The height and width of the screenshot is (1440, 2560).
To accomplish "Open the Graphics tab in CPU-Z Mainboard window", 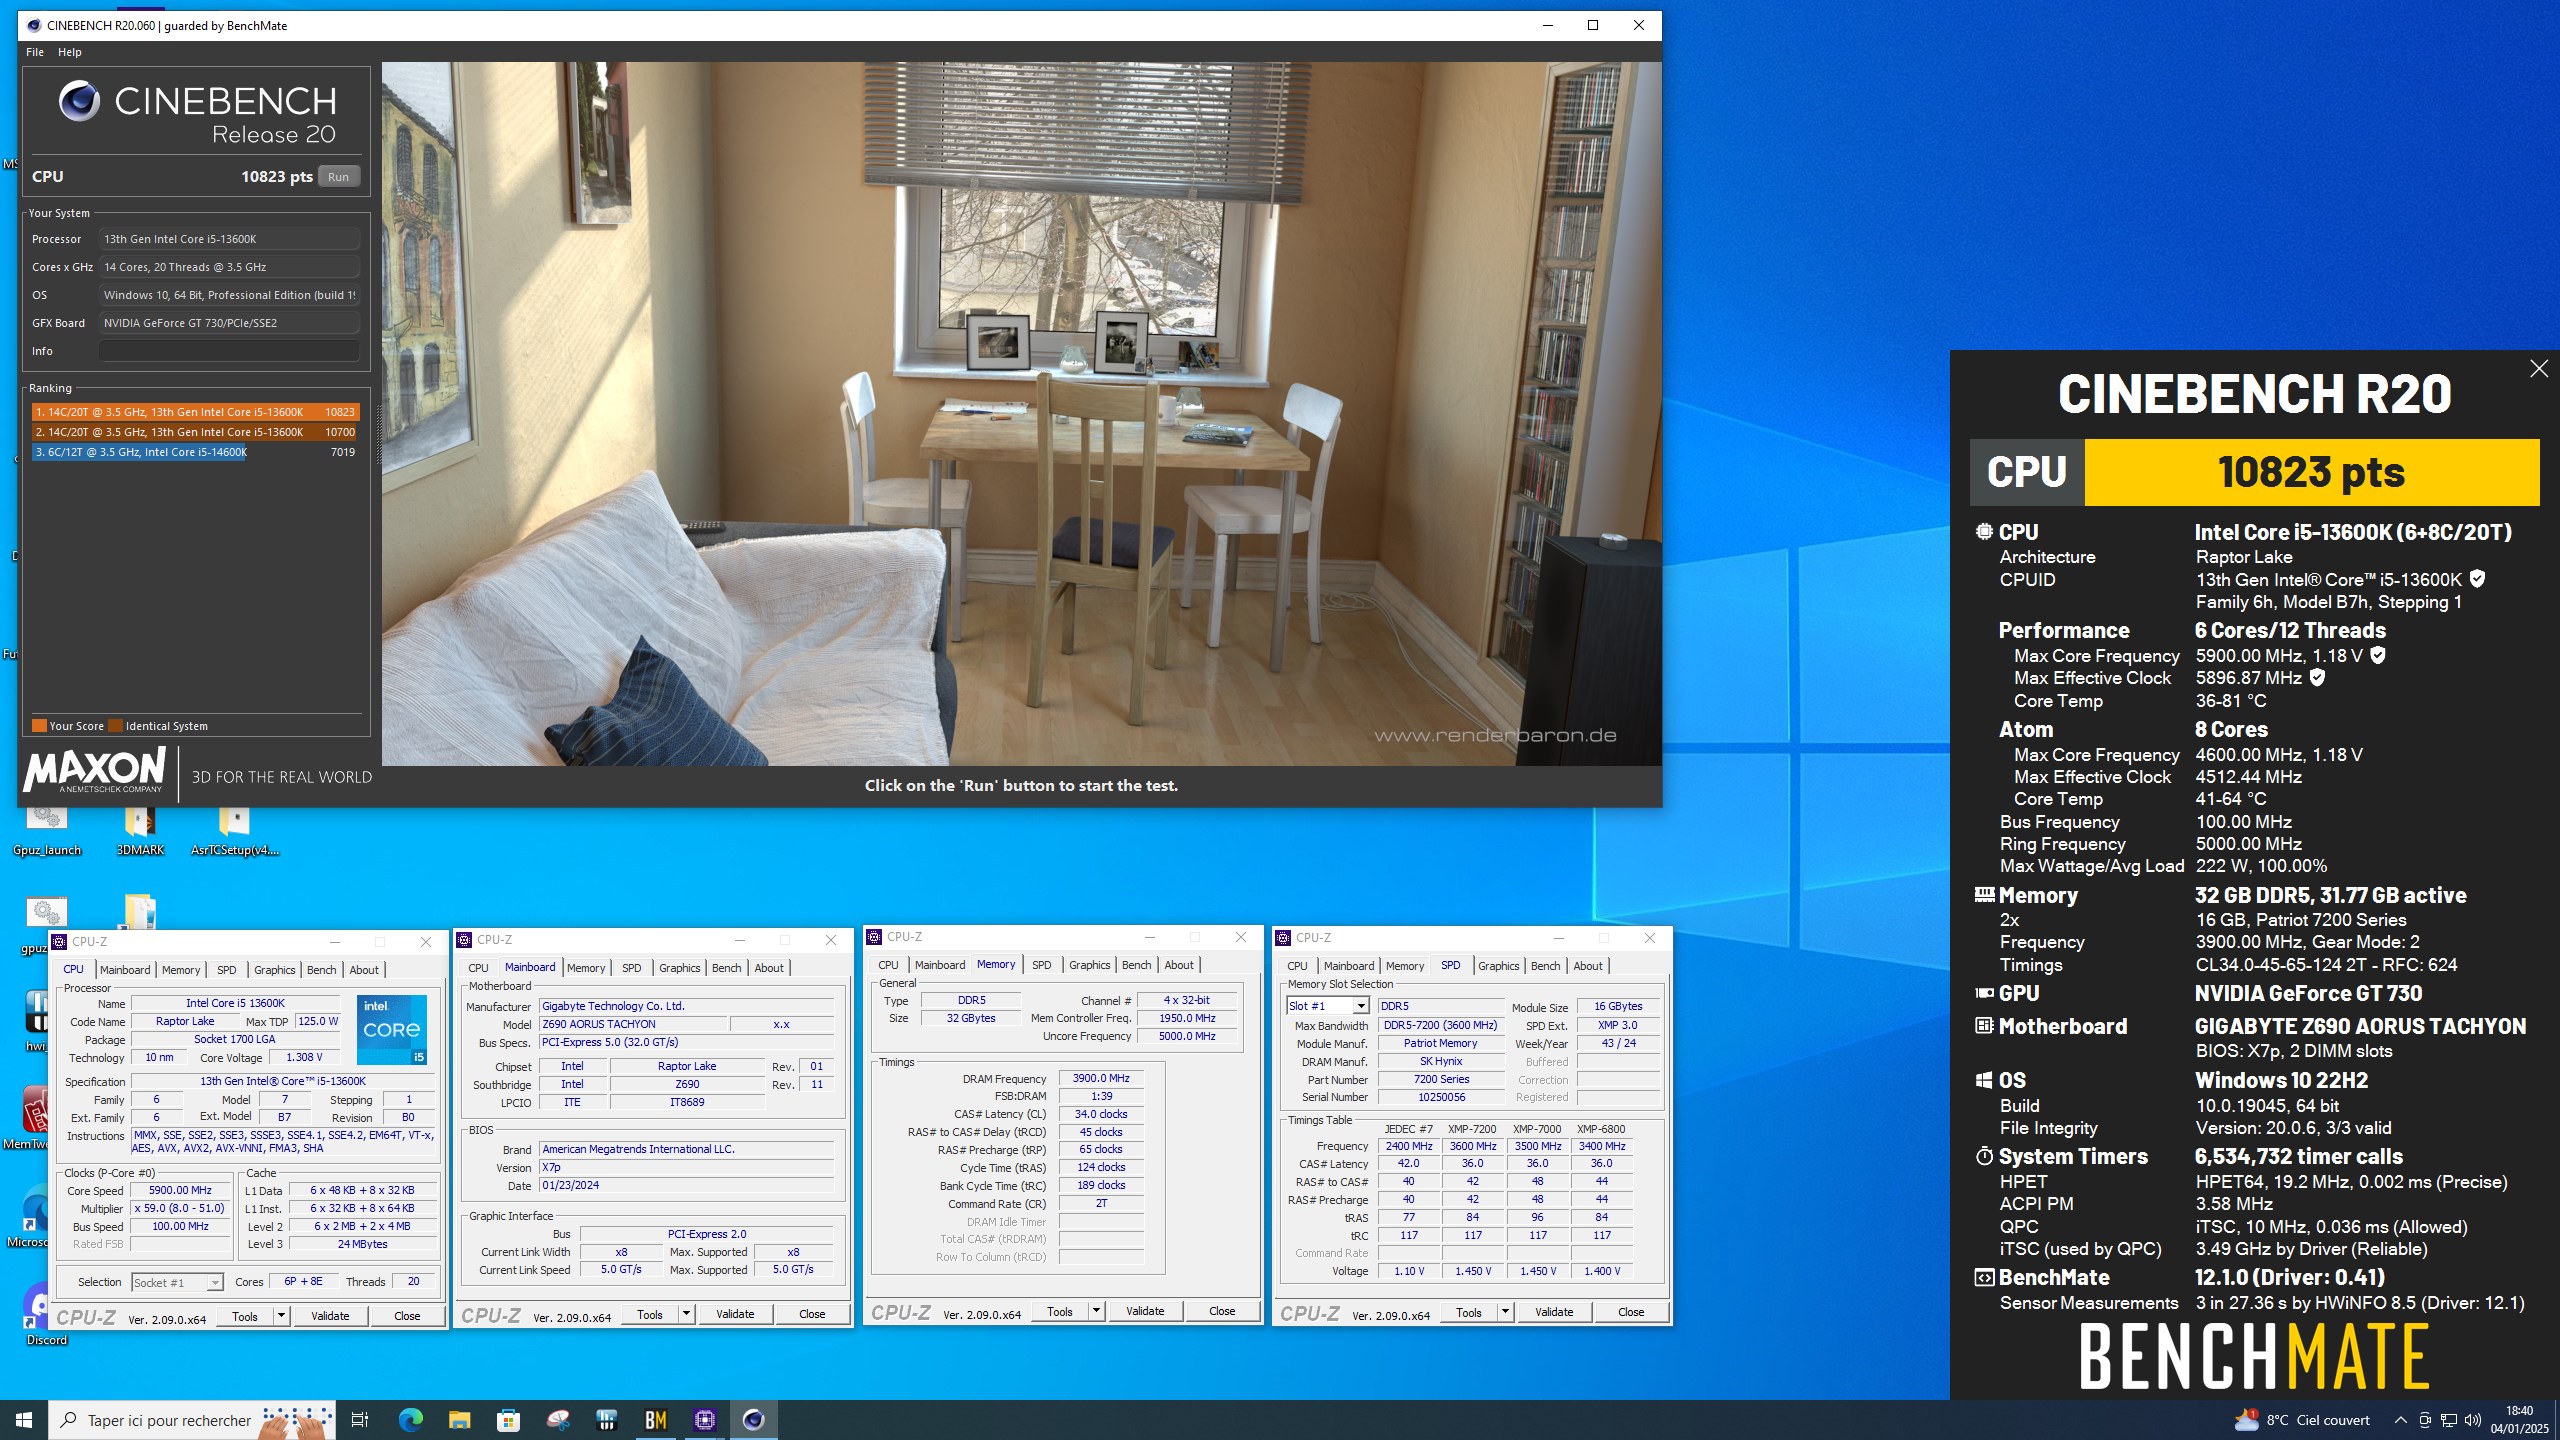I will coord(679,968).
